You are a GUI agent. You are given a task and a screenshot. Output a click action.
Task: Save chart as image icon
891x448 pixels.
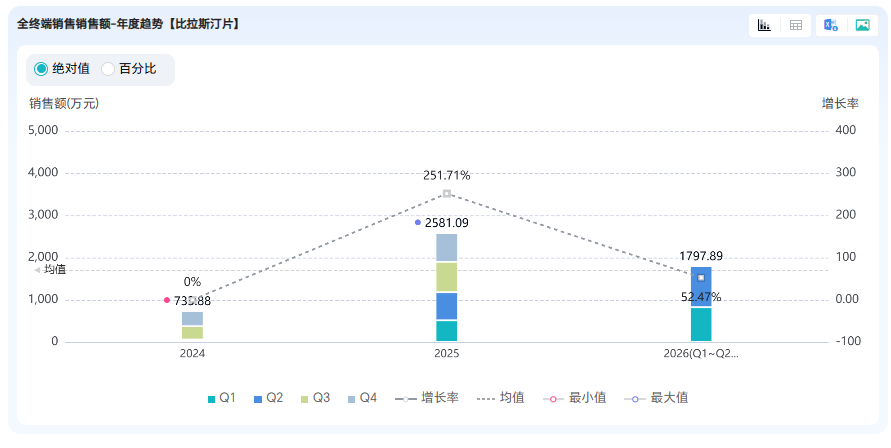[863, 25]
